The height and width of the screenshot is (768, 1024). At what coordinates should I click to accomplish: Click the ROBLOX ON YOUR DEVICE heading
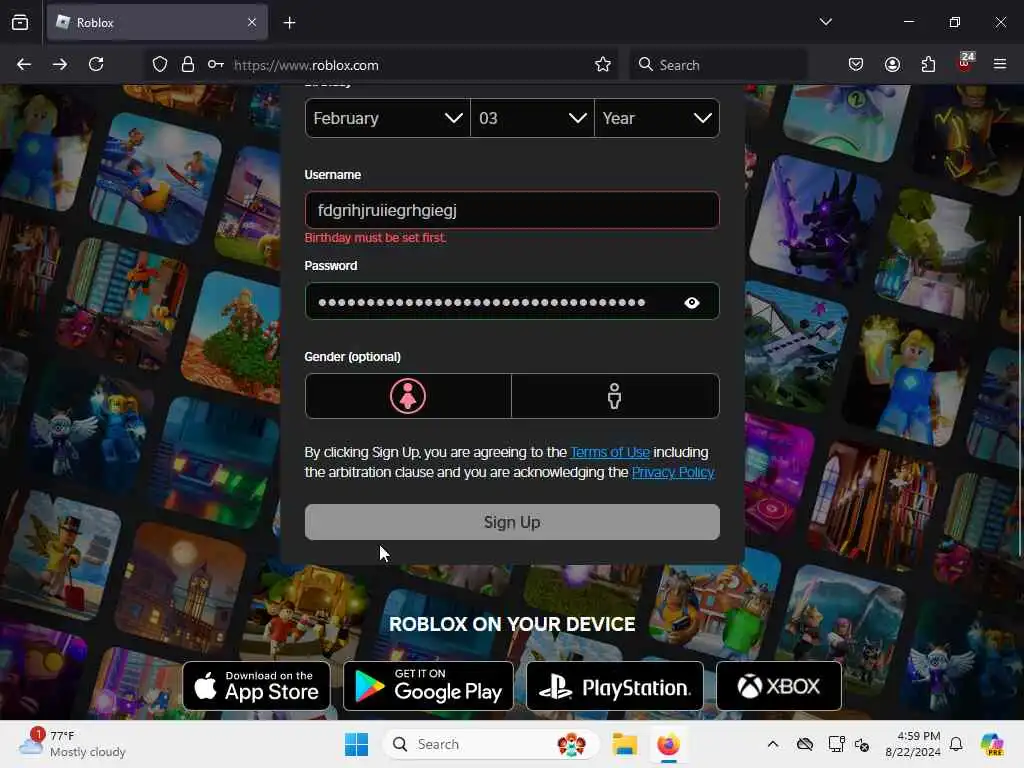tap(512, 624)
